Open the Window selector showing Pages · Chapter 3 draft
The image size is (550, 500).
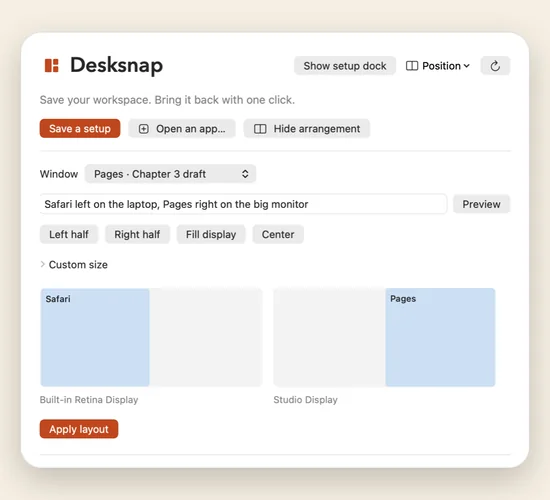tap(170, 174)
